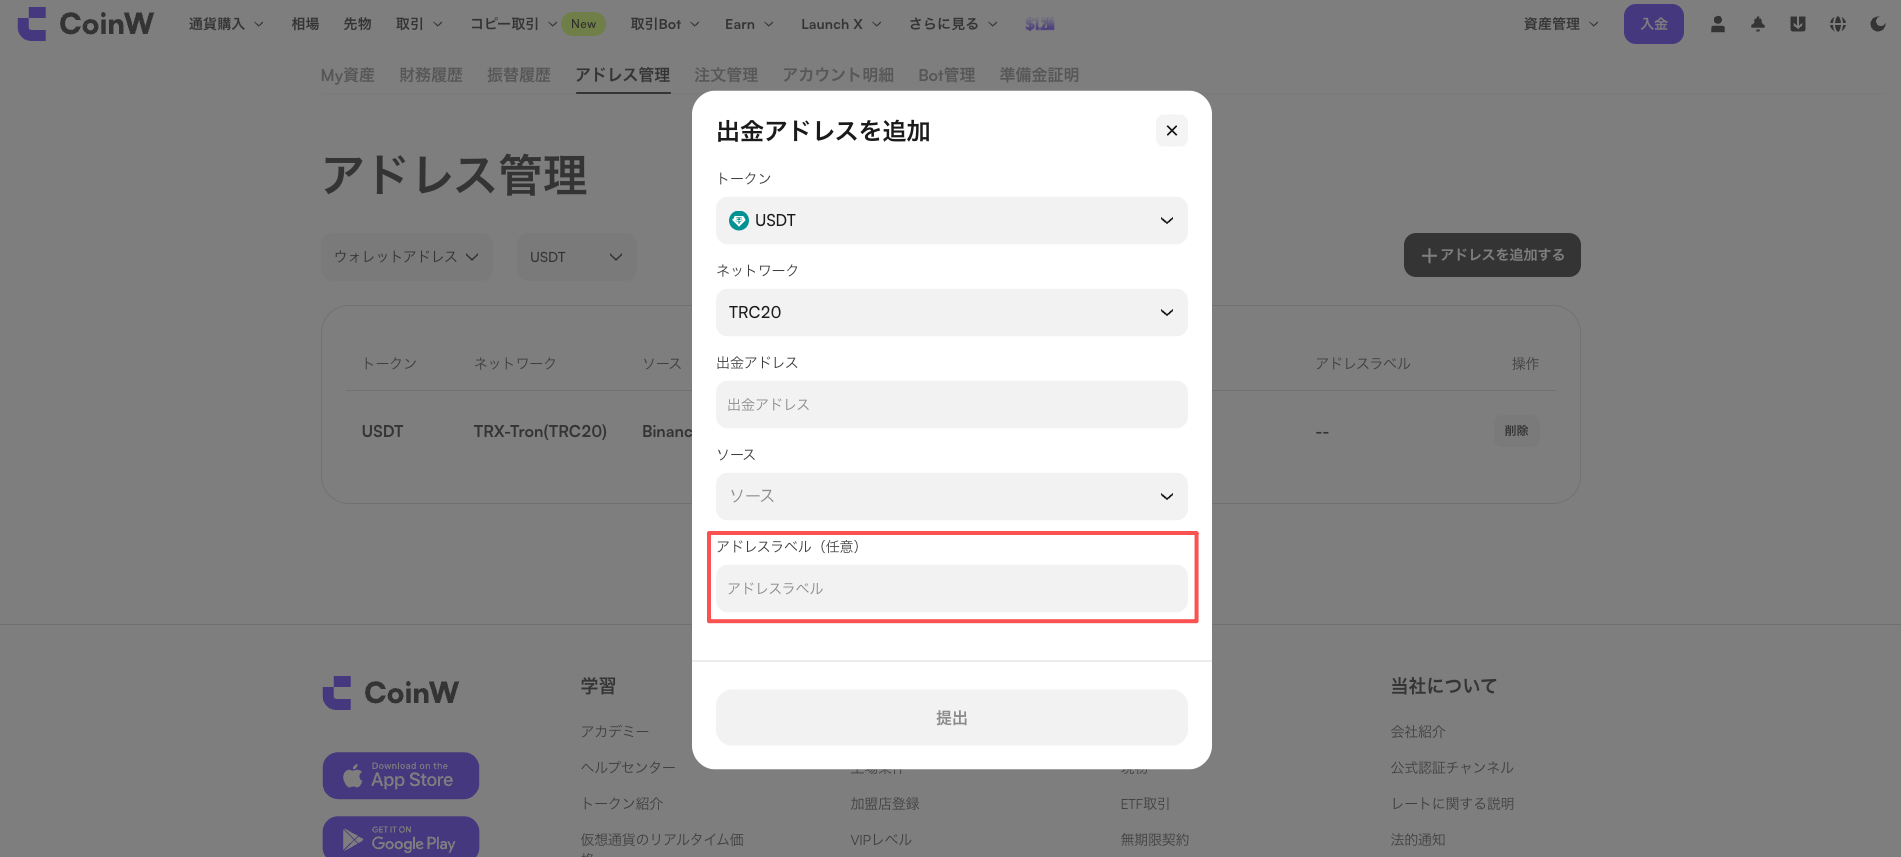Viewport: 1901px width, 857px height.
Task: Expand the ソース source dropdown
Action: click(x=951, y=496)
